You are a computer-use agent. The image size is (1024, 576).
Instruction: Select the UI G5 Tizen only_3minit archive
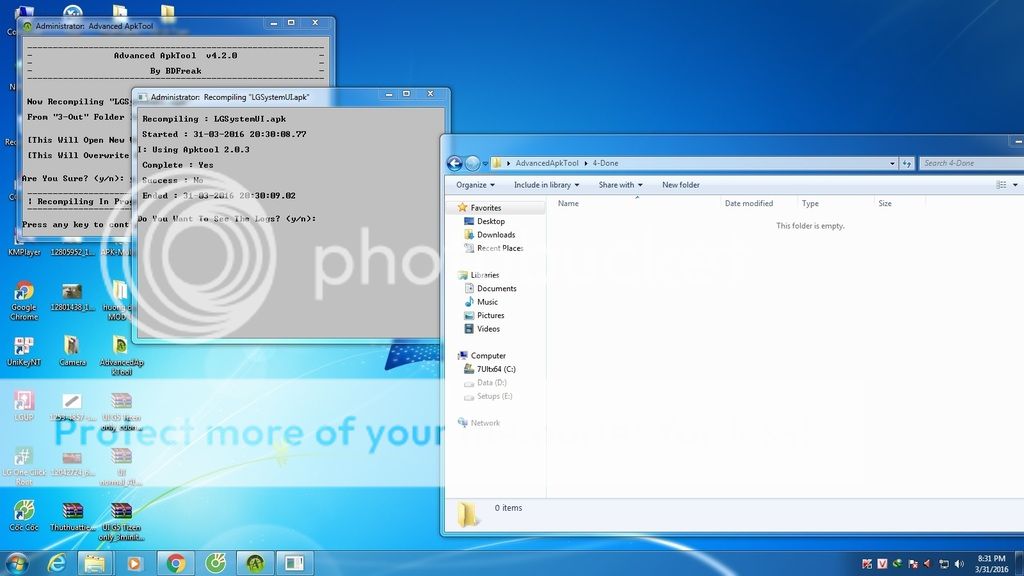point(121,520)
